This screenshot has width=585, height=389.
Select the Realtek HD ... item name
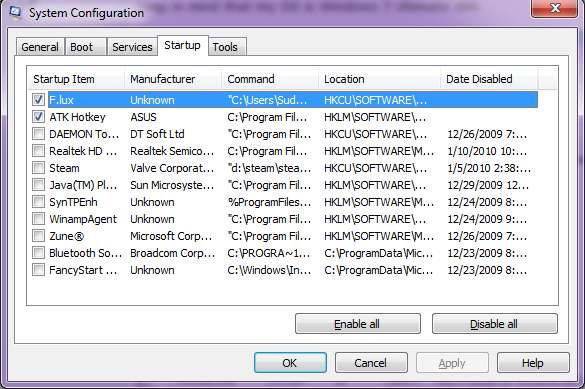[83, 151]
